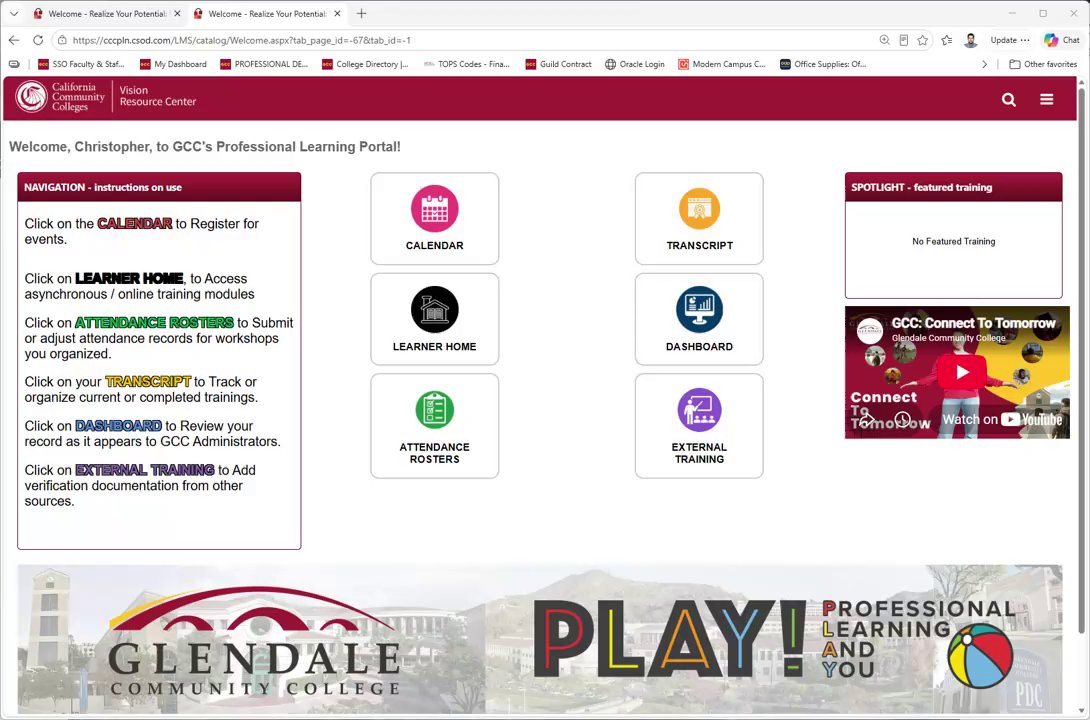Viewport: 1090px width, 720px height.
Task: Click the ATTENDANCE ROSTERS tile label
Action: point(434,453)
